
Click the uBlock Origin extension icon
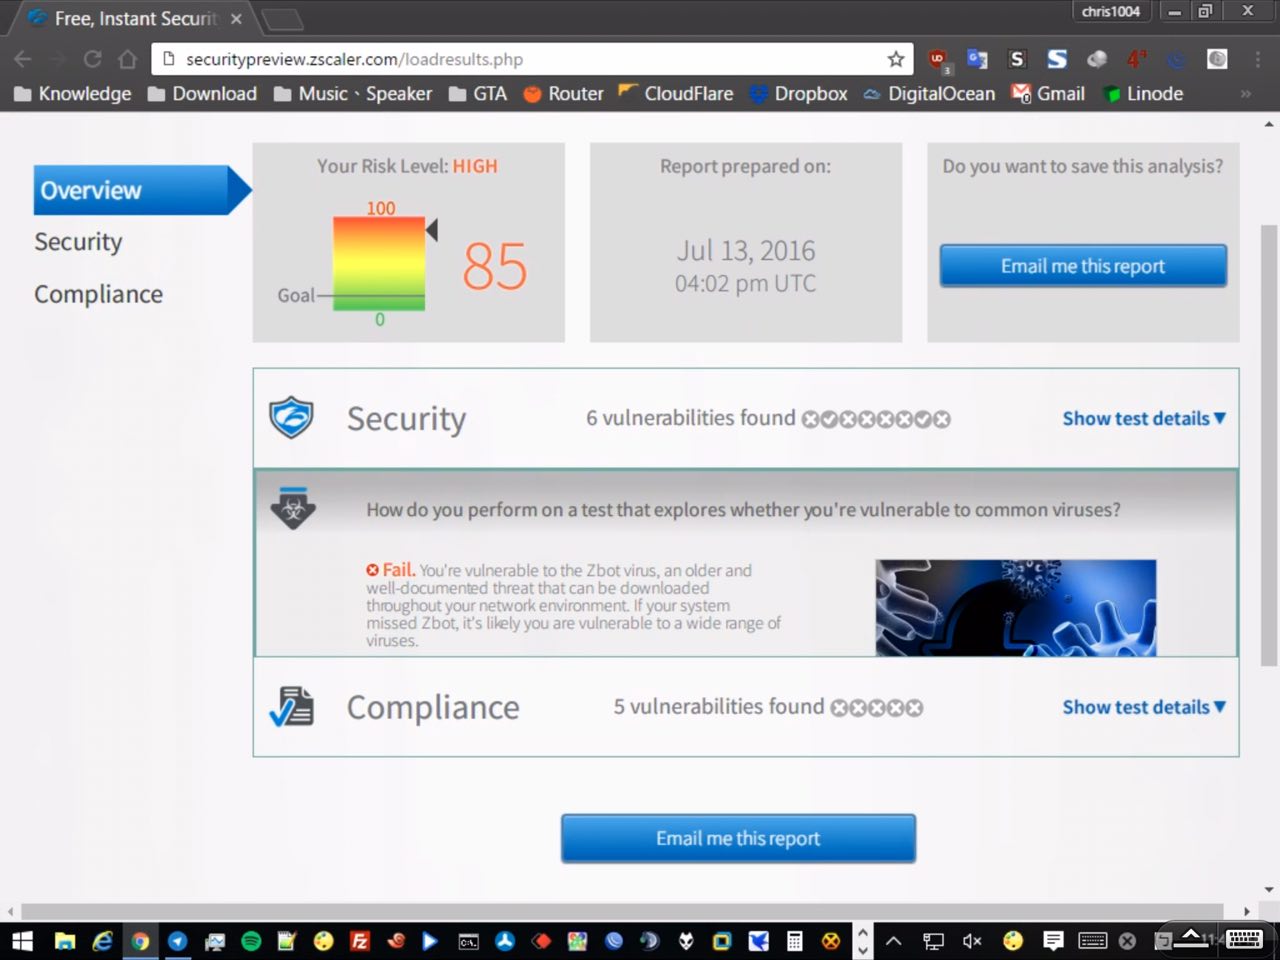click(937, 60)
